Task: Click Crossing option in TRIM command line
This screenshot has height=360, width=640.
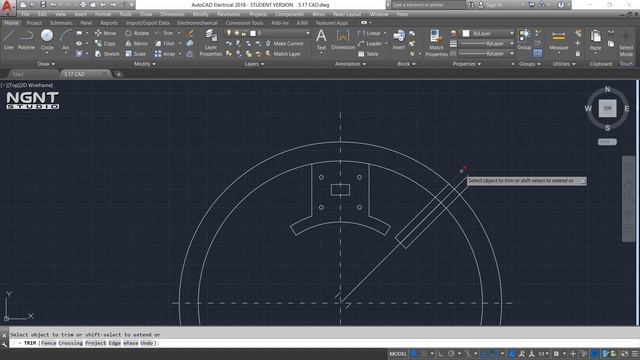Action: point(71,343)
